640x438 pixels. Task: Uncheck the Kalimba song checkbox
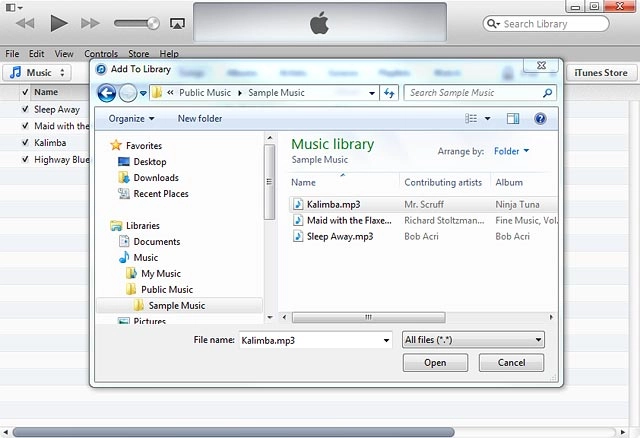click(x=25, y=142)
